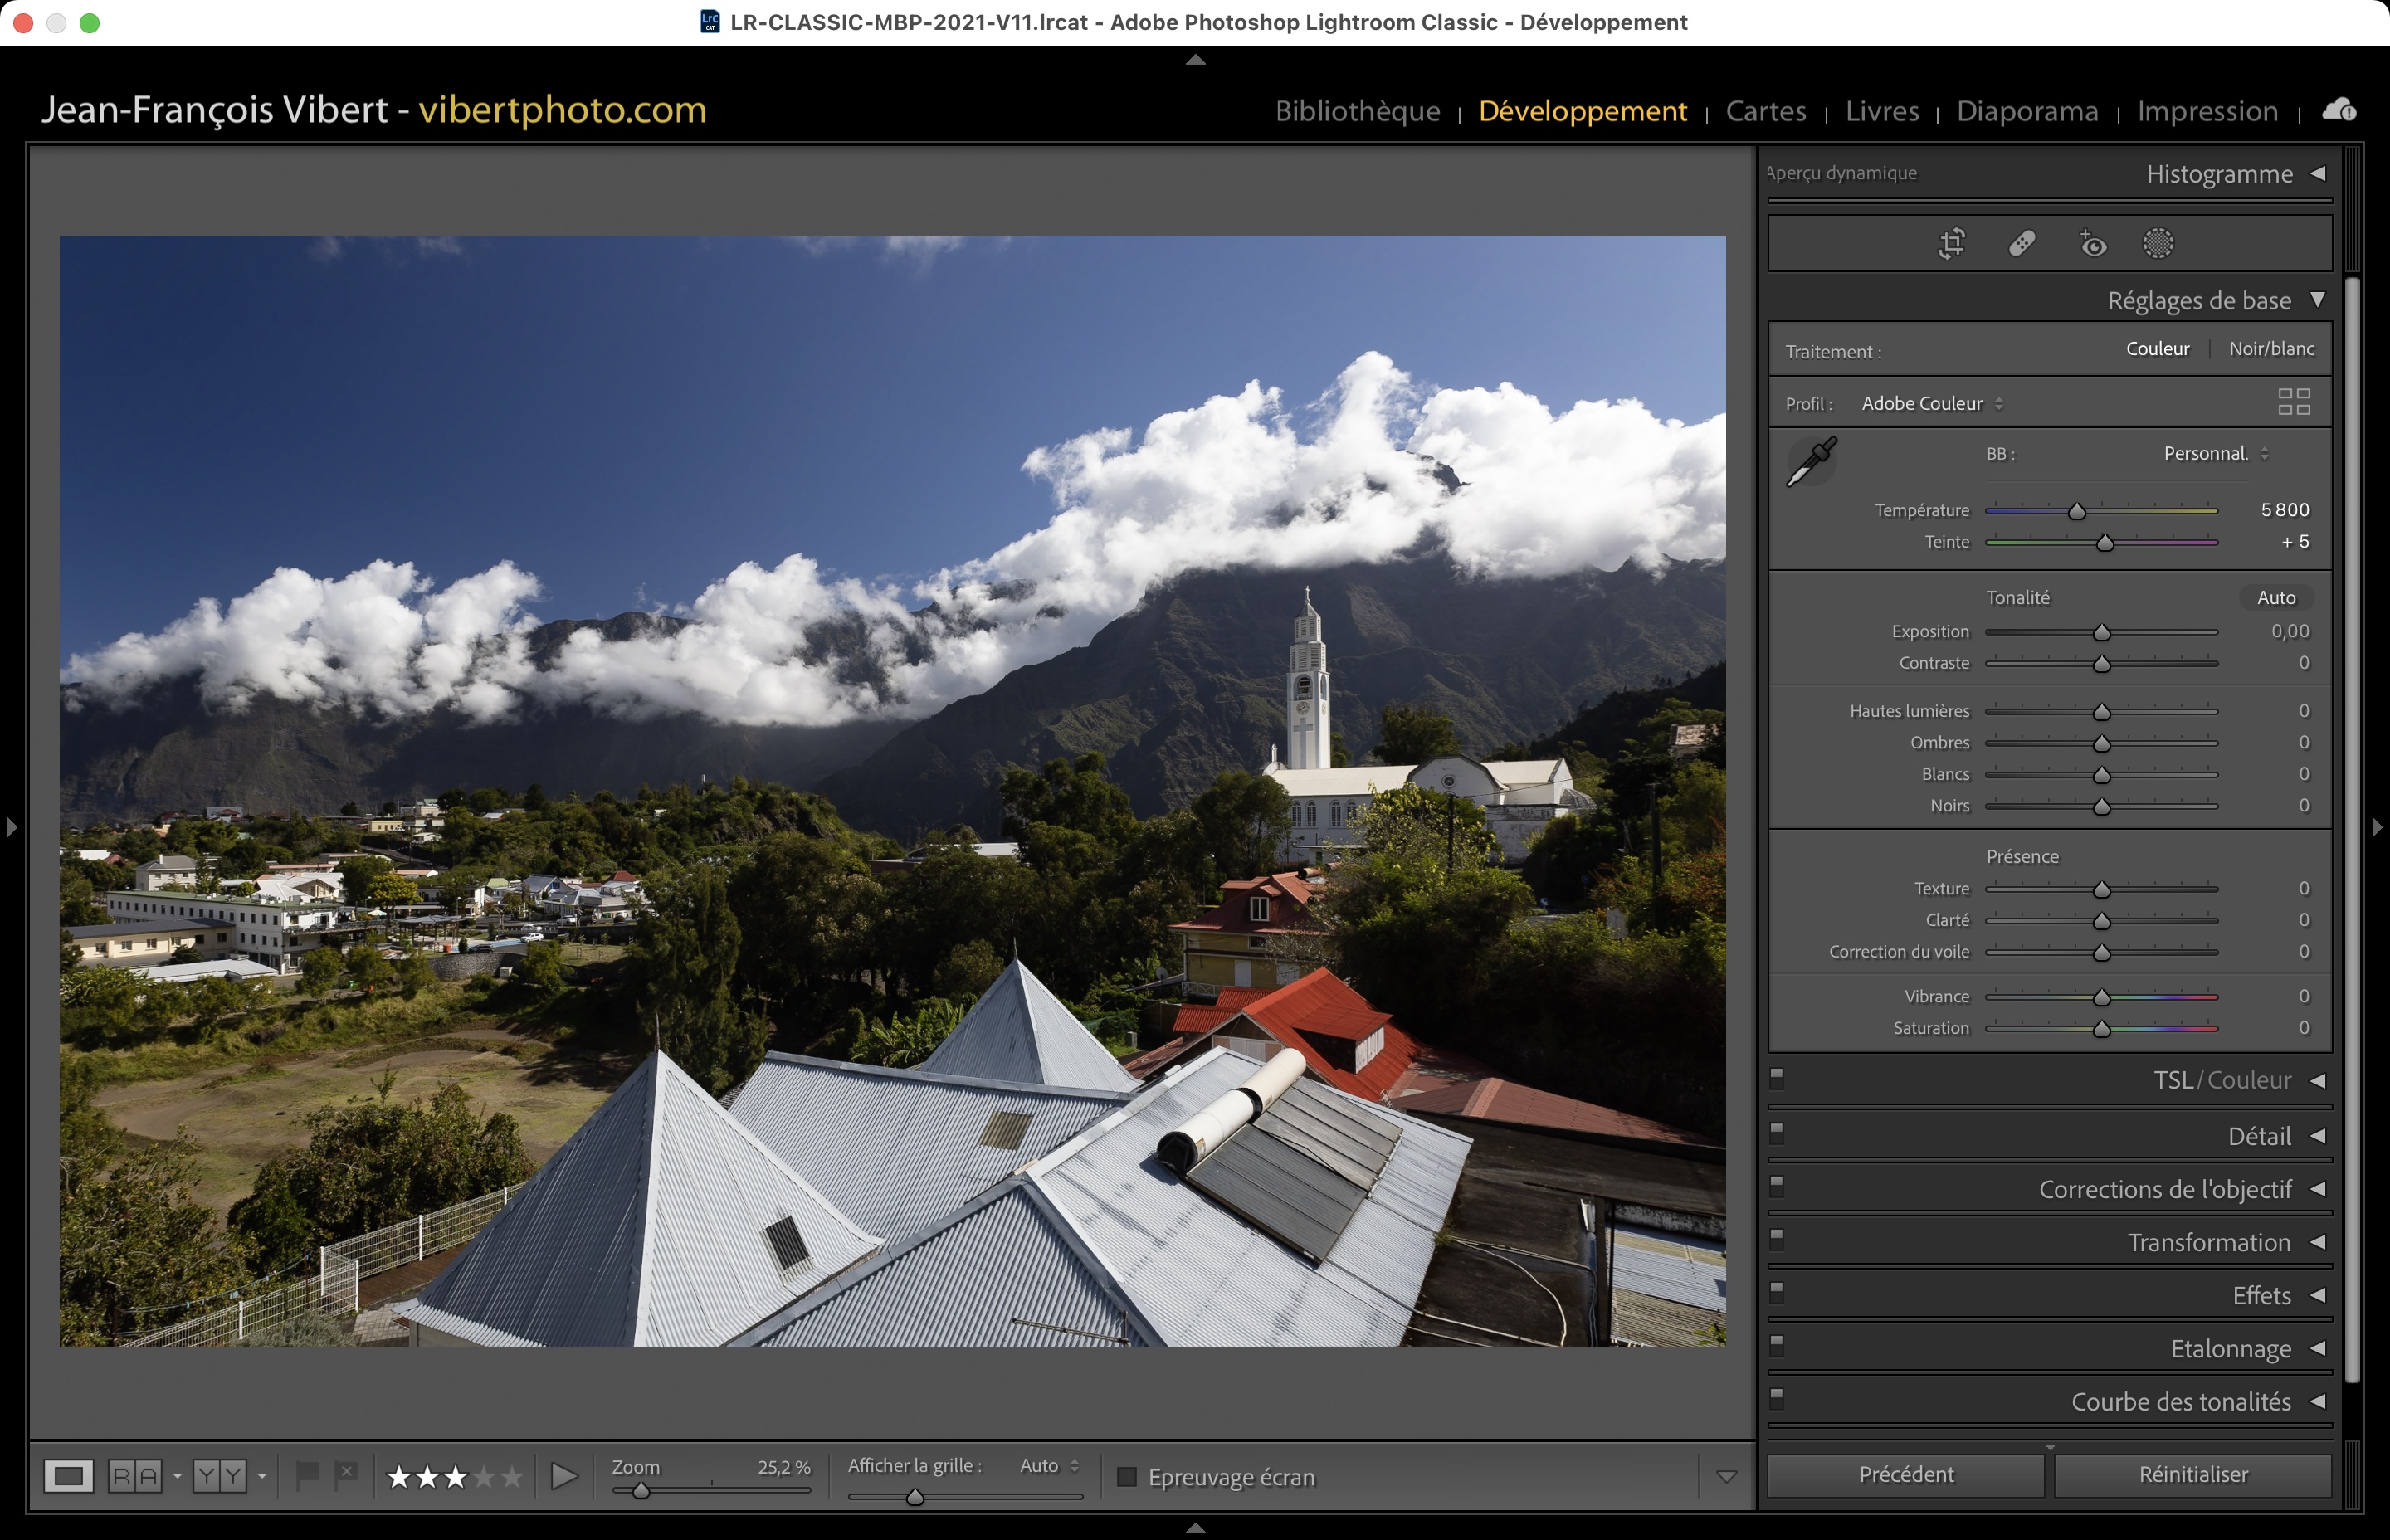Click the Exposition slider handle
The height and width of the screenshot is (1540, 2390).
[2101, 633]
